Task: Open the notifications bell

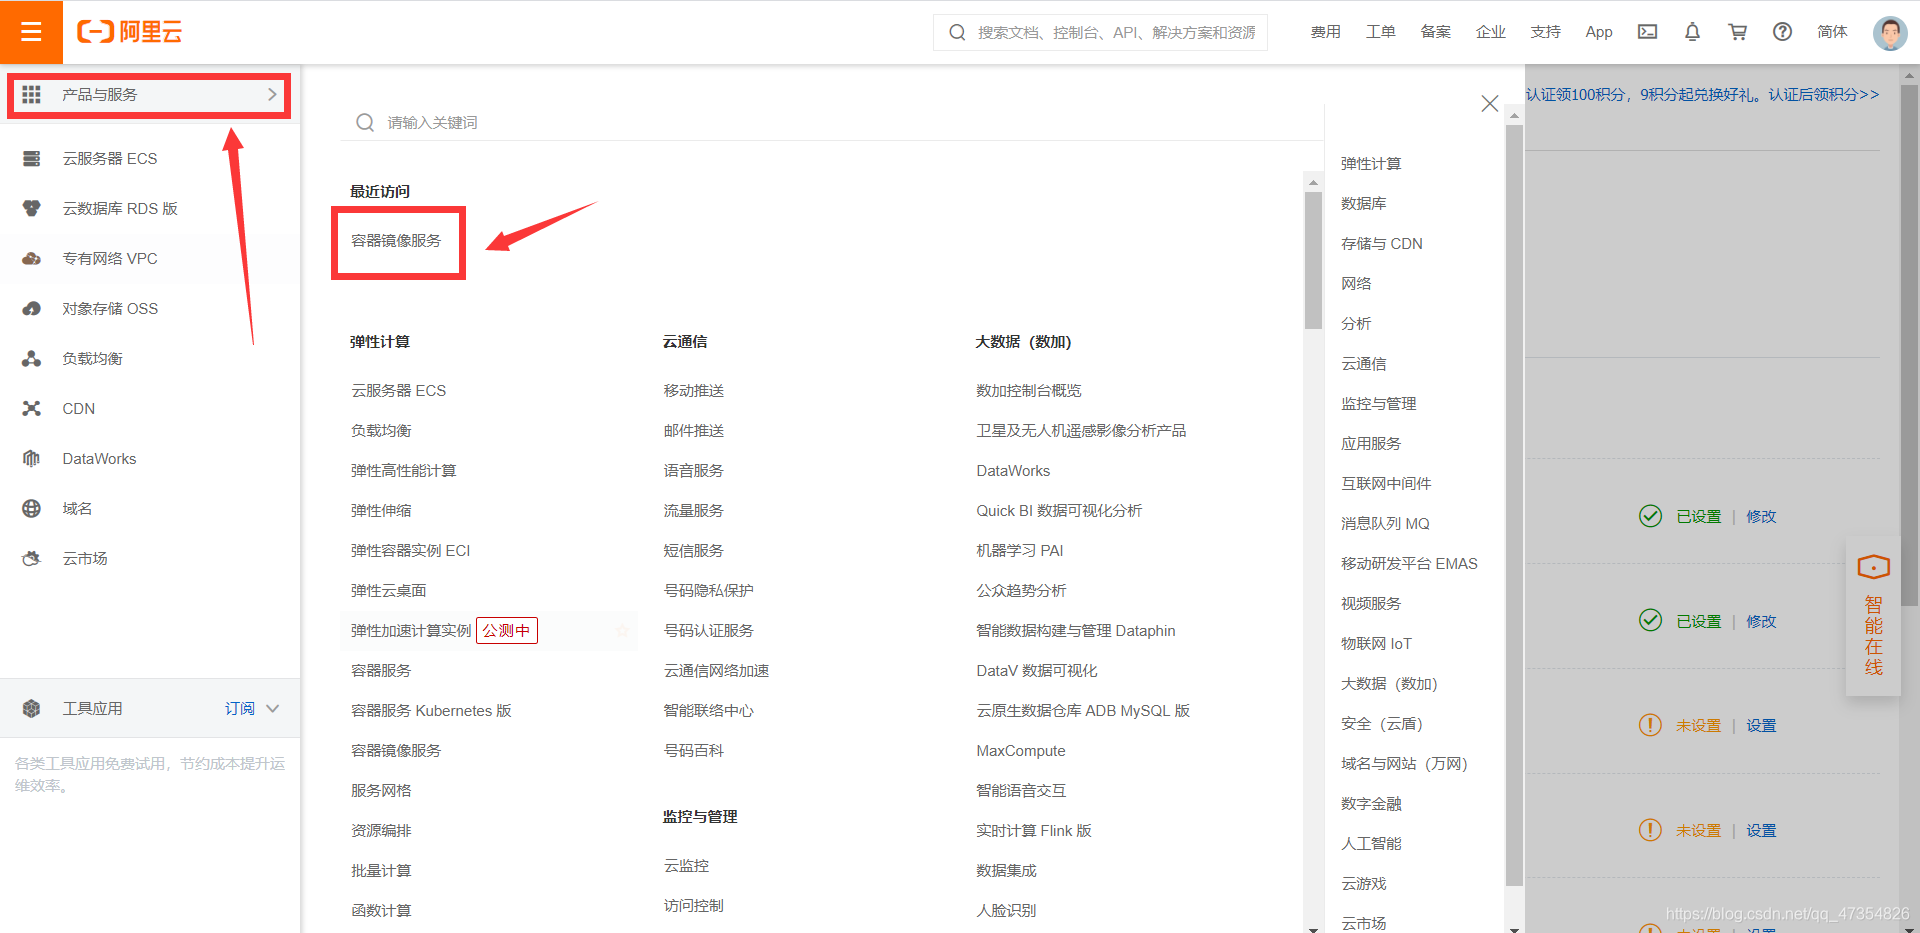Action: pos(1692,32)
